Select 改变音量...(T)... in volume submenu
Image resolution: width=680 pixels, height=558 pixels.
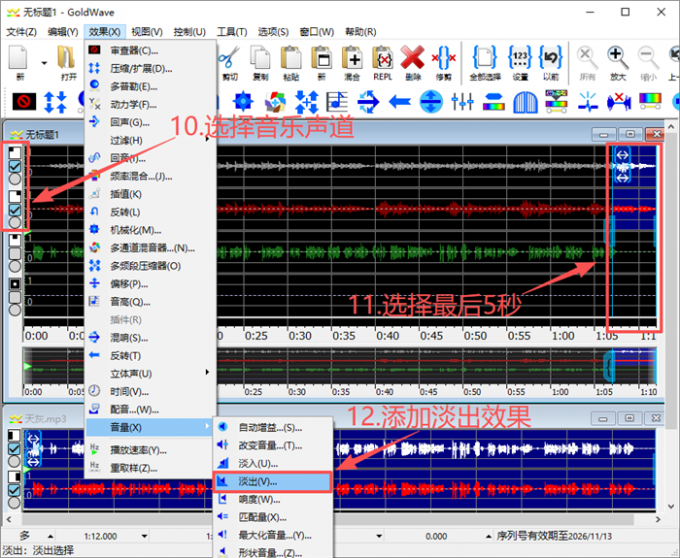pyautogui.click(x=272, y=446)
